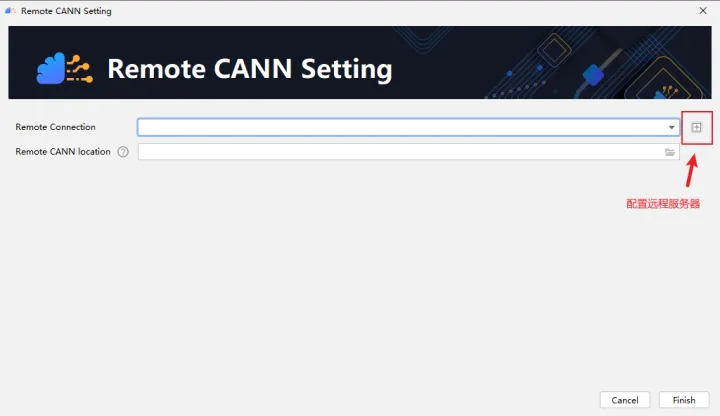Click the red Chinese annotation text

tap(663, 204)
